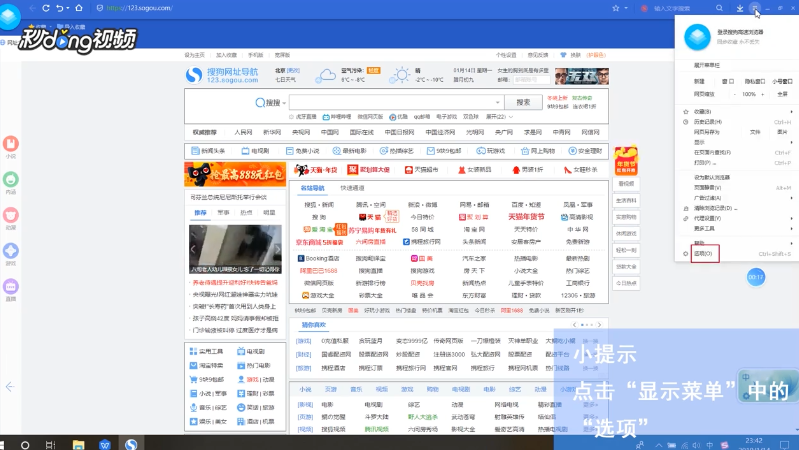This screenshot has height=450, width=799.
Task: Open the undo icon dropdown arrow
Action: tap(67, 8)
